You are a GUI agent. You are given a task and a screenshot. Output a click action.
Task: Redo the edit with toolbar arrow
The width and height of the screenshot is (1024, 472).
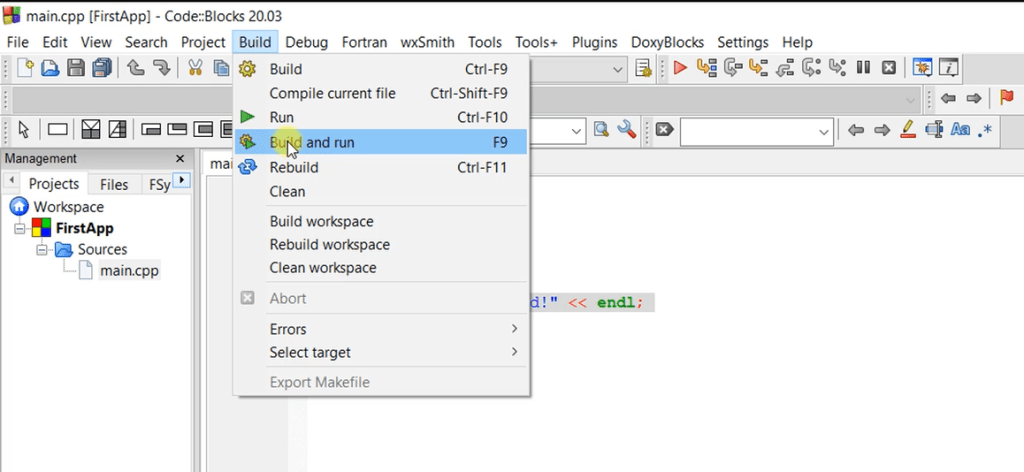pyautogui.click(x=161, y=68)
